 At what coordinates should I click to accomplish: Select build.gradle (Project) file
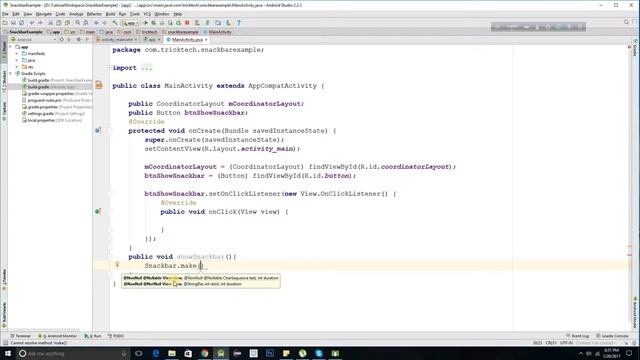click(x=57, y=80)
